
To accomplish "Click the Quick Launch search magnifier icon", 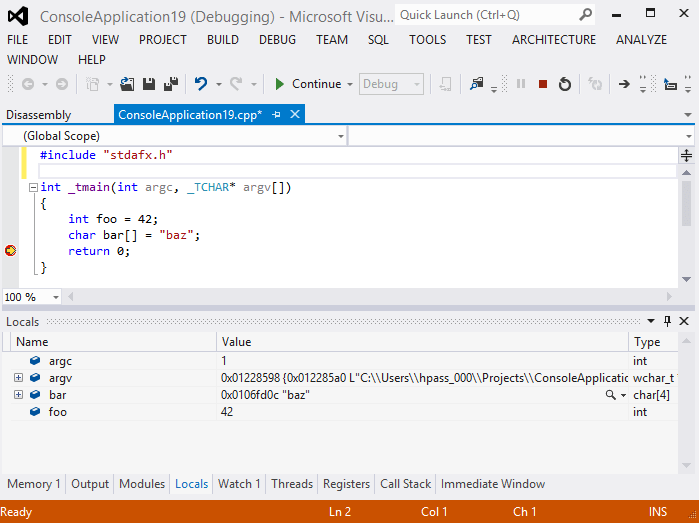I will tap(585, 15).
